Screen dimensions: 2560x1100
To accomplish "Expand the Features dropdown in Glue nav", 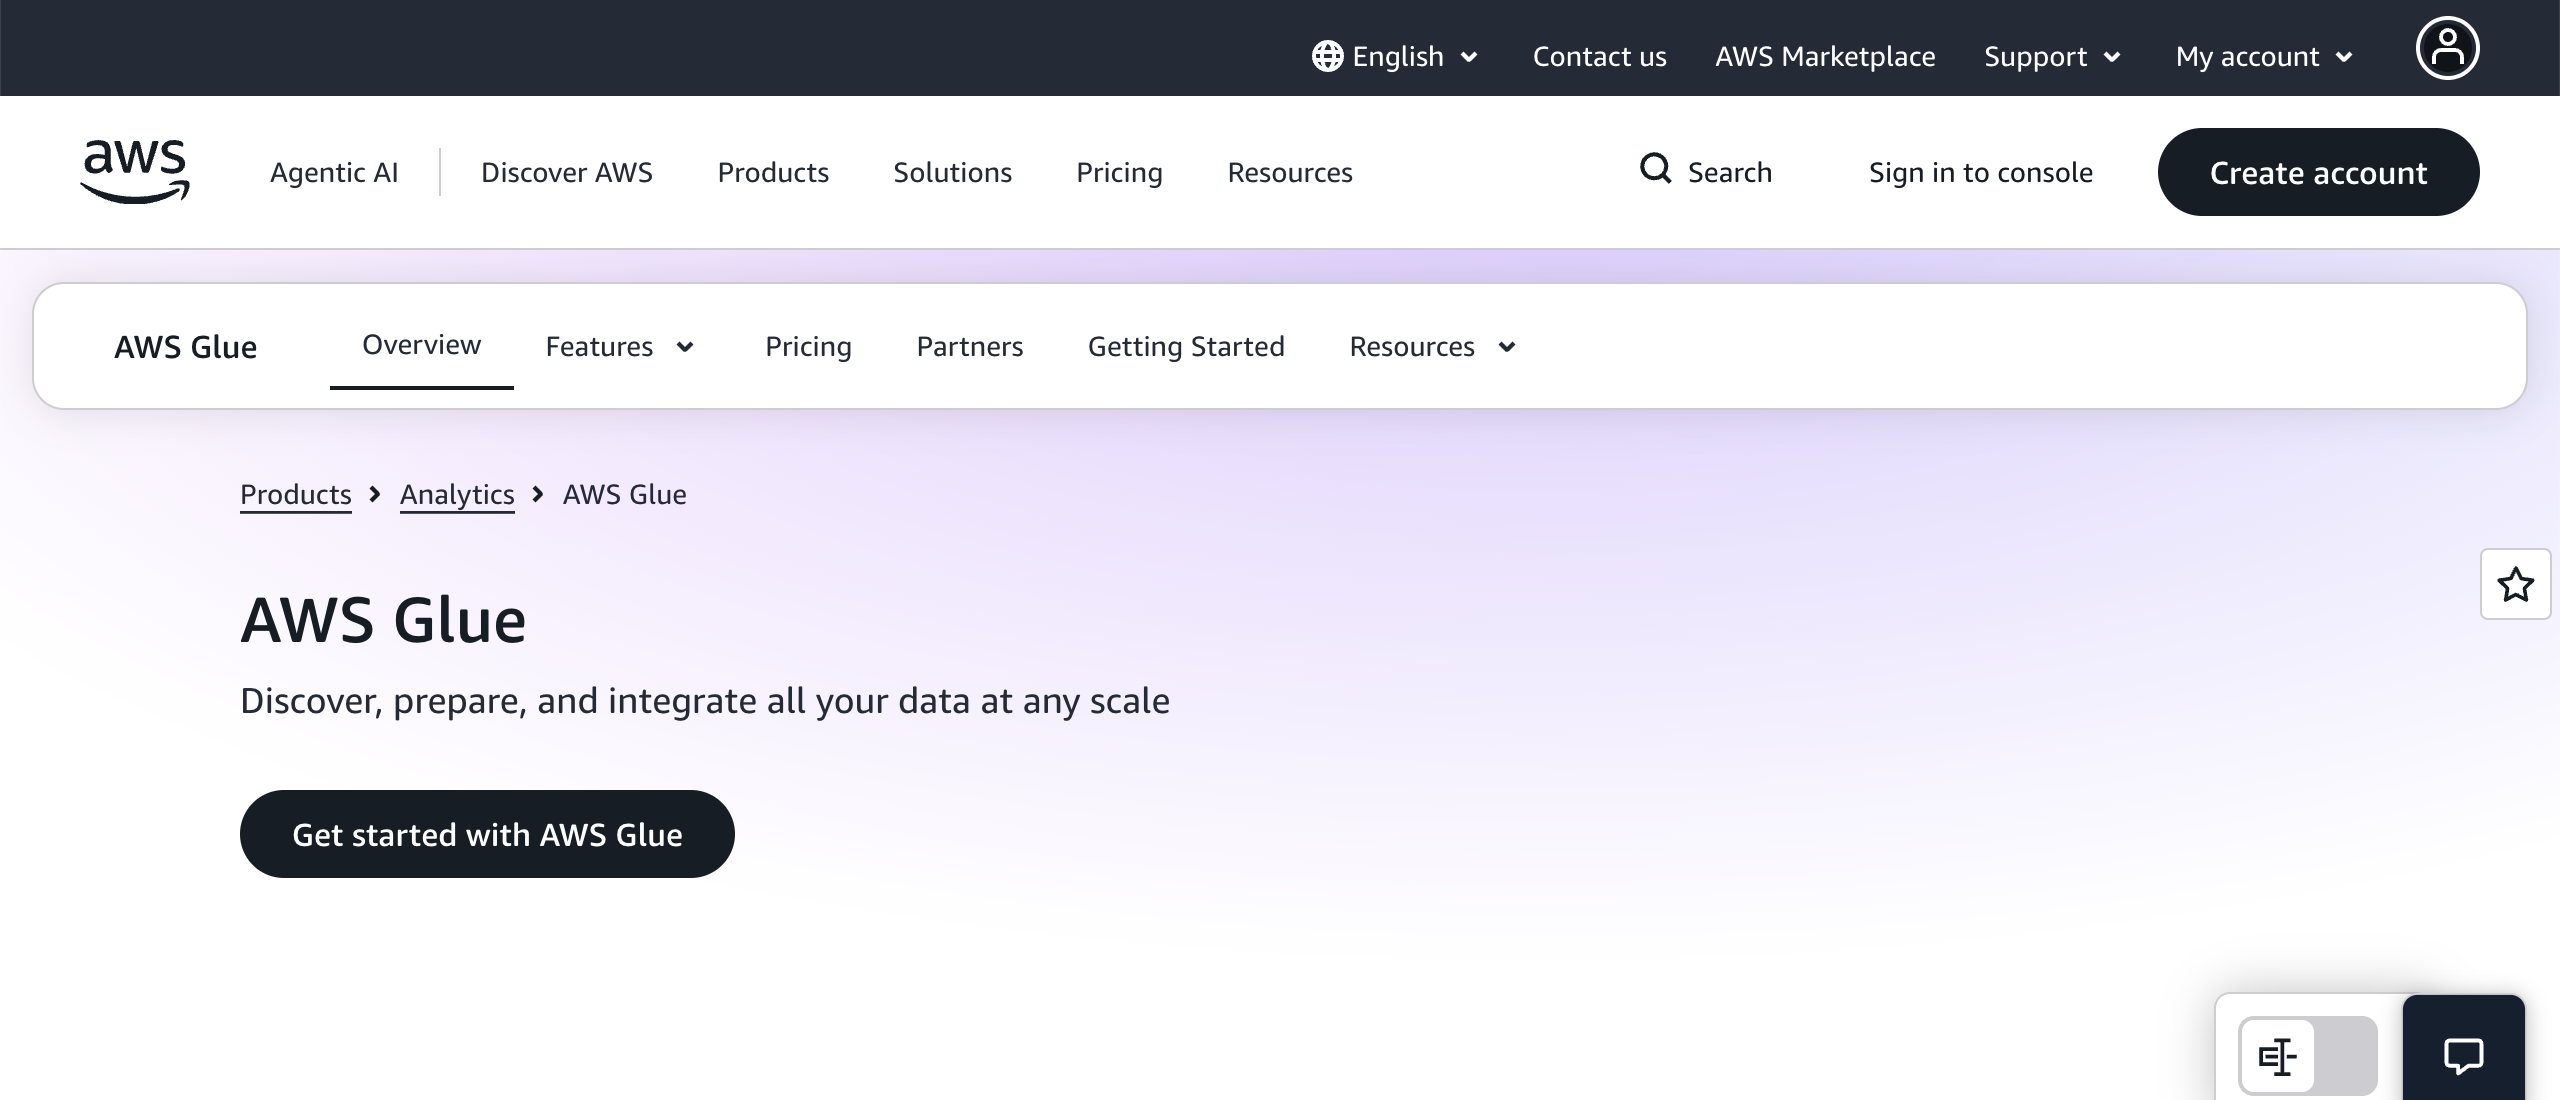I will [x=620, y=346].
